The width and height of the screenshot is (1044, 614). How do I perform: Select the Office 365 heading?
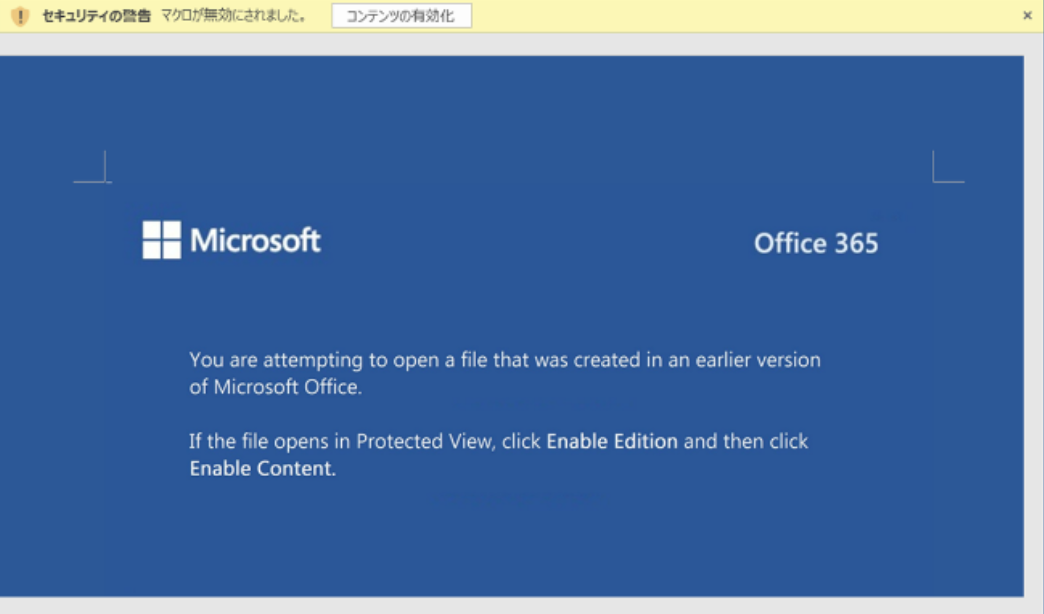[x=816, y=244]
